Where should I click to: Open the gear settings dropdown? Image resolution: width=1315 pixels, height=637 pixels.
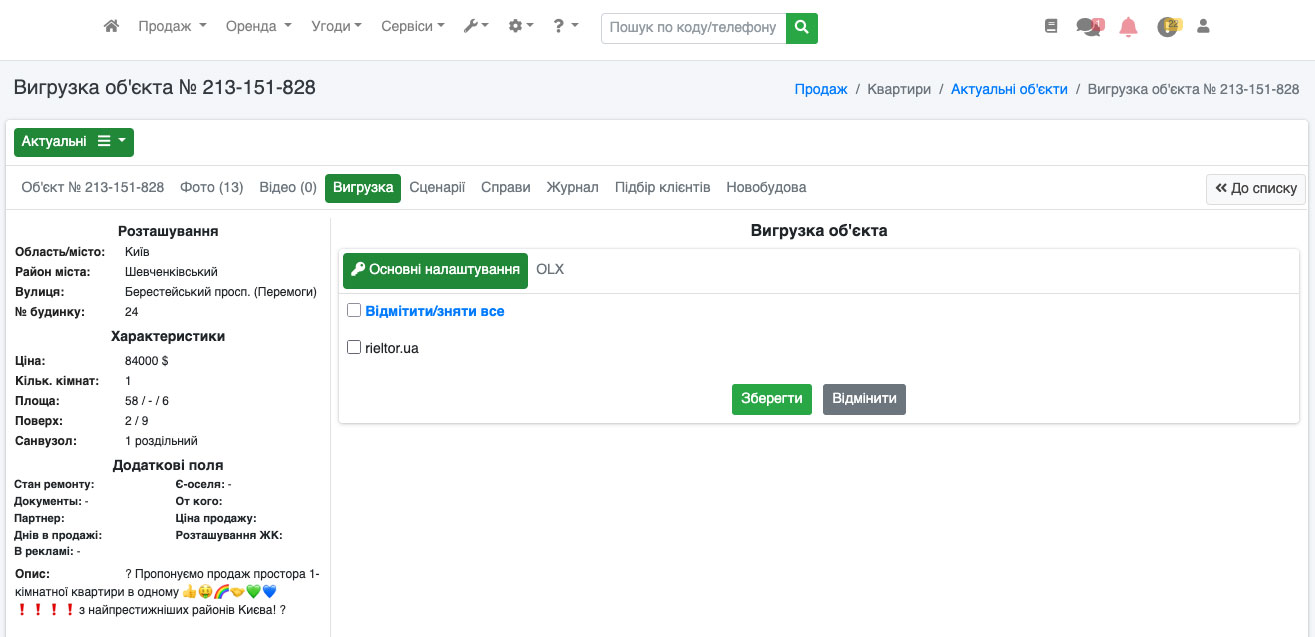(x=521, y=27)
